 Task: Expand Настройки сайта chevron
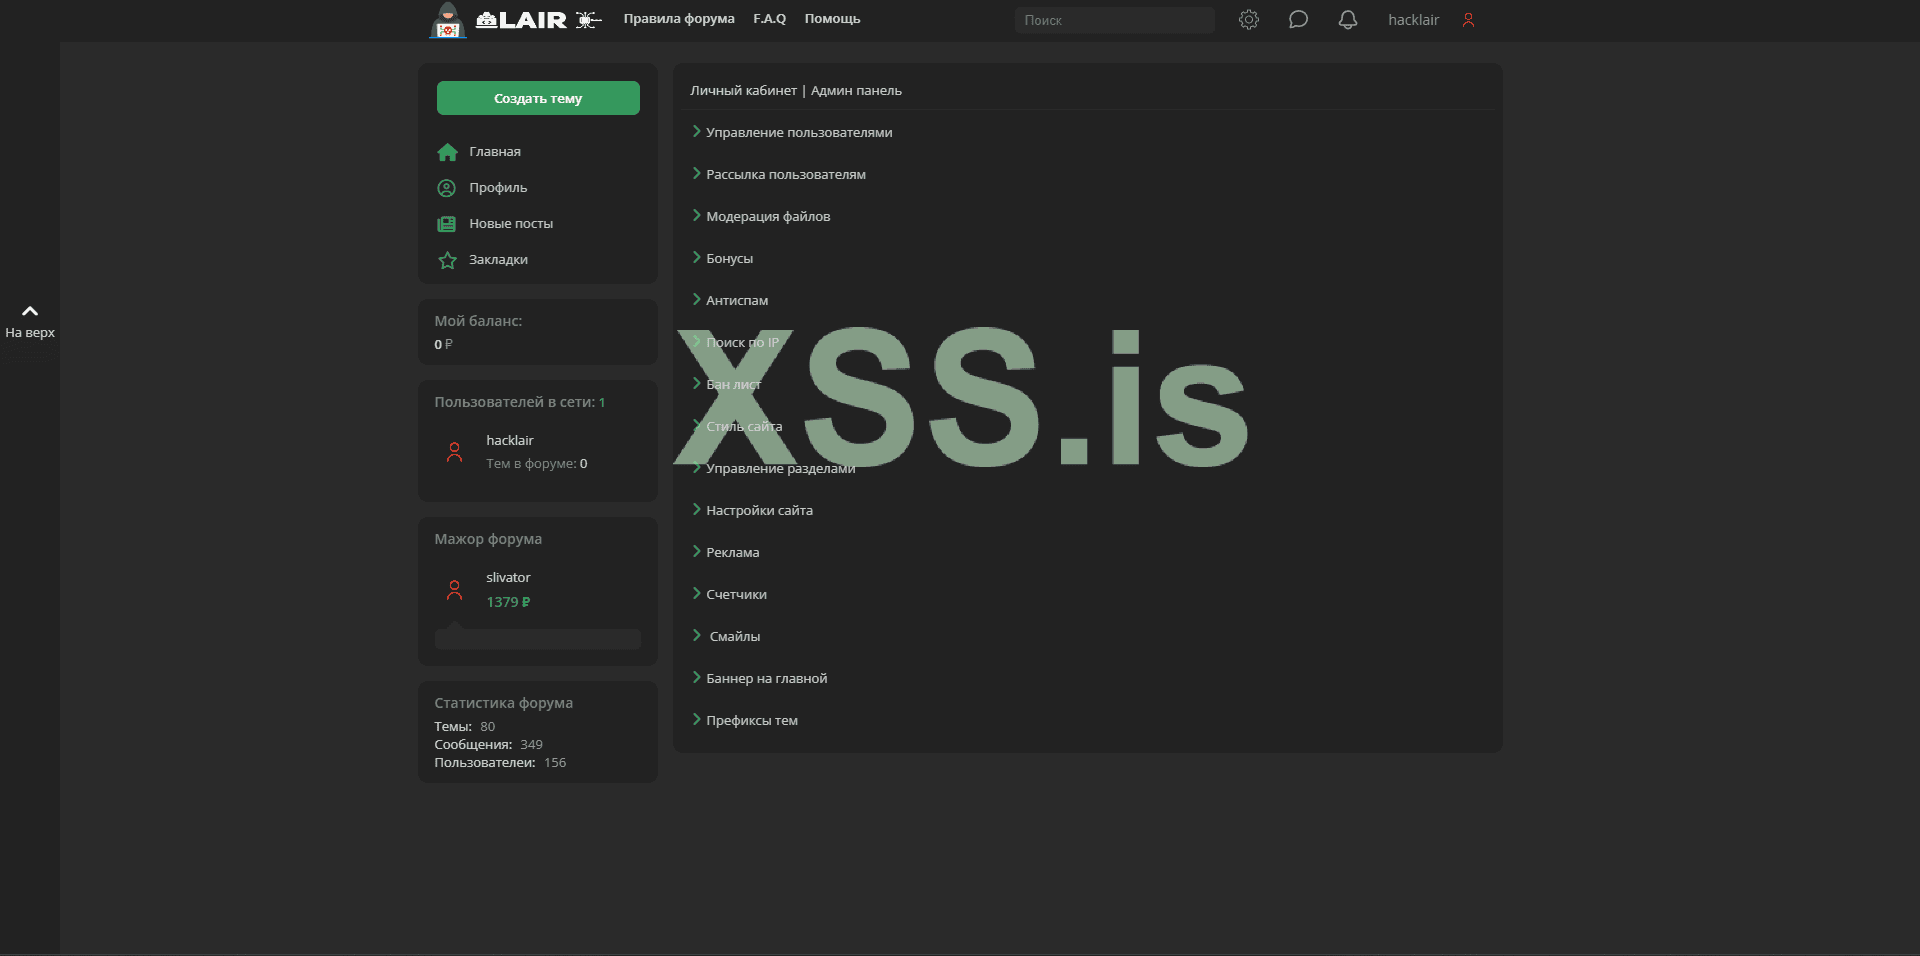point(696,509)
